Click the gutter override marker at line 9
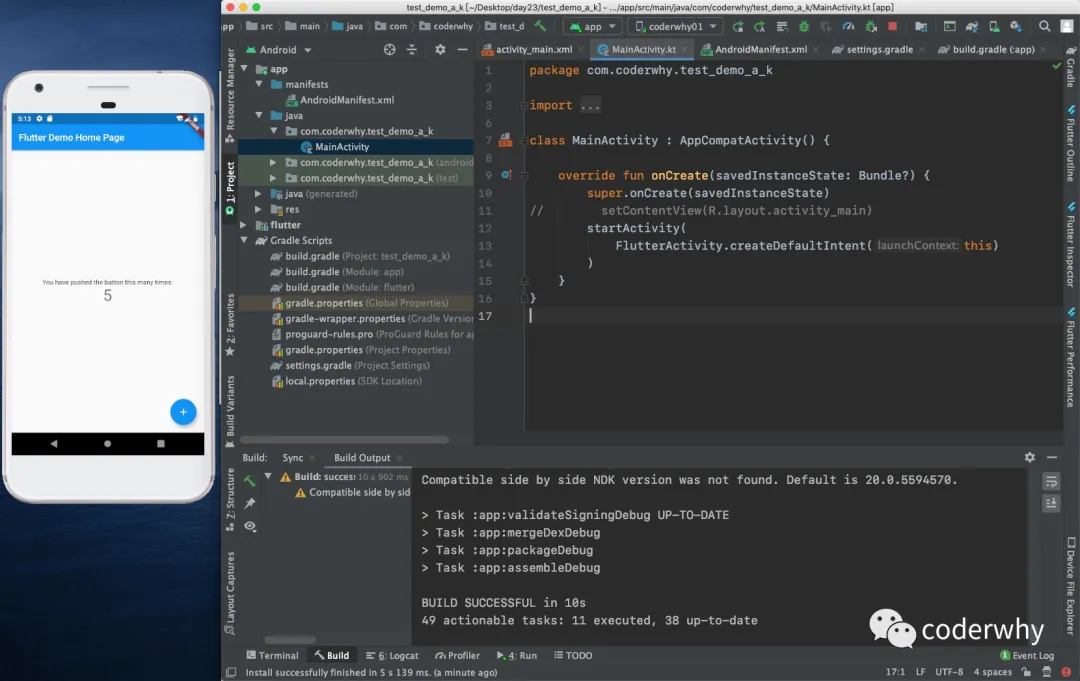Screen dimensions: 1080x681 506,175
